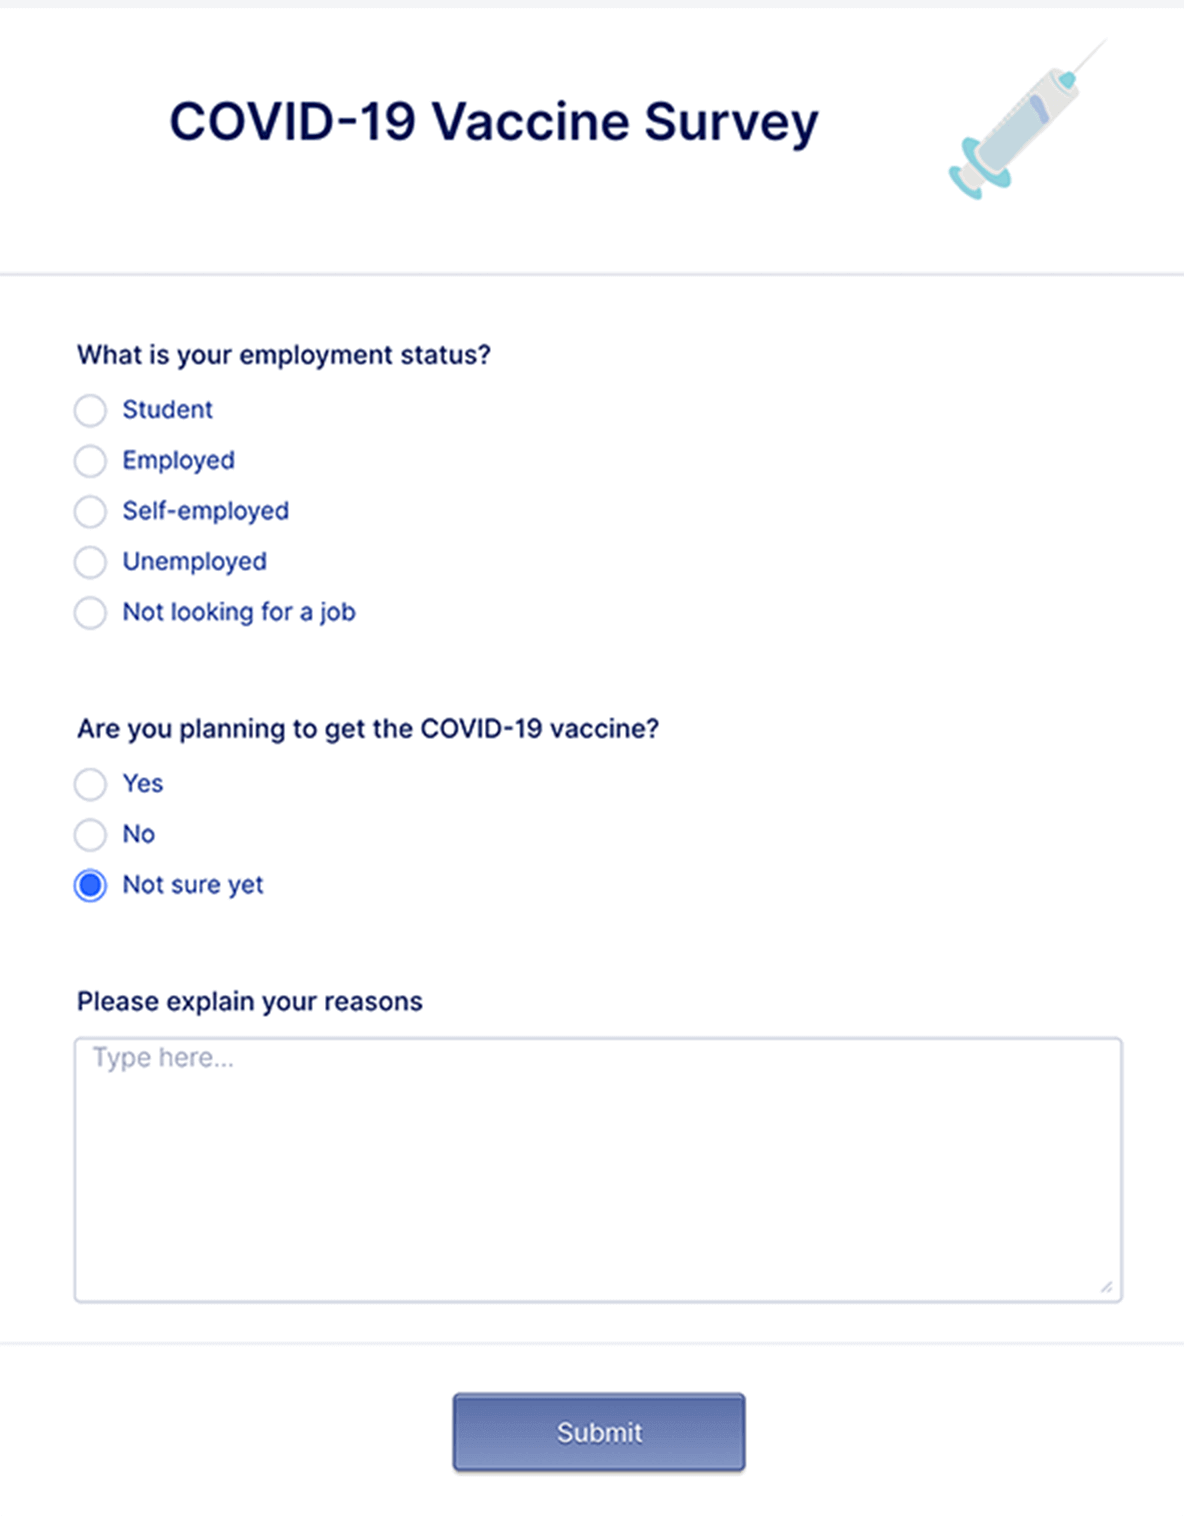
Task: Click the syringe icon in the header
Action: (x=1027, y=119)
